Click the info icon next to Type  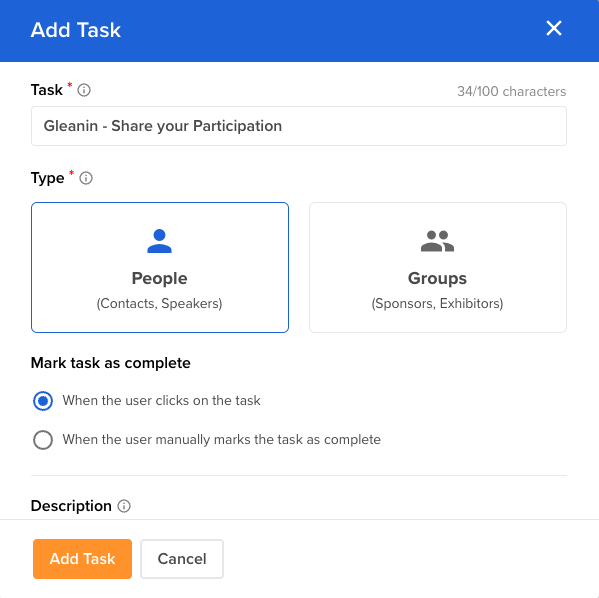click(86, 178)
